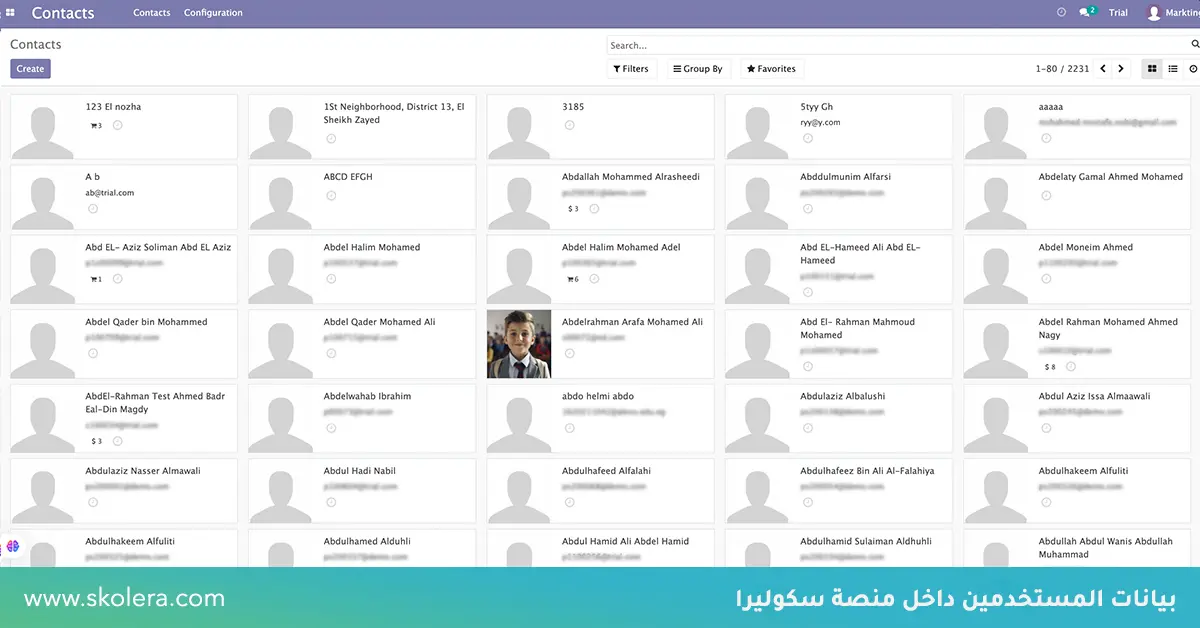Click activity clock on abdo helmi abdo card
This screenshot has height=628, width=1200.
point(569,428)
